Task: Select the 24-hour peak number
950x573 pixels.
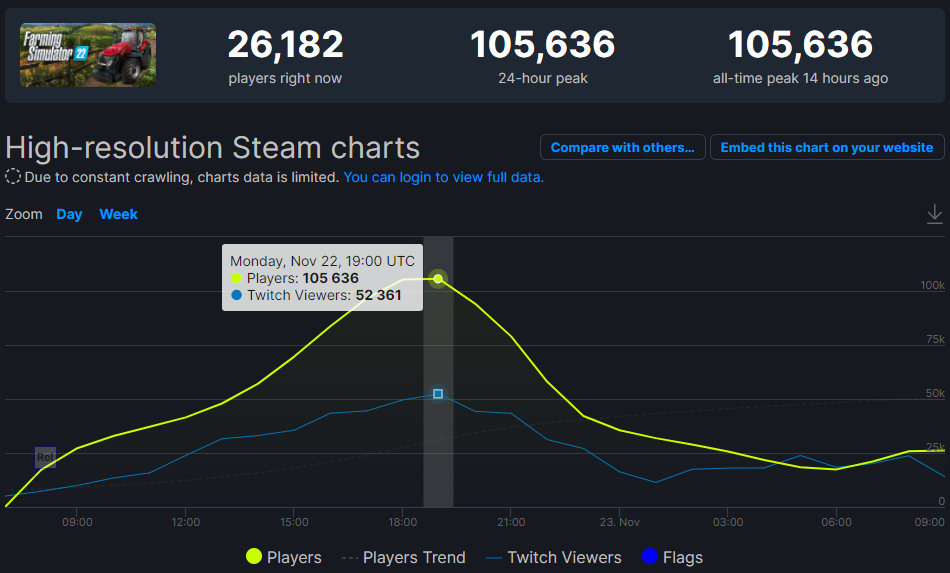Action: (x=542, y=45)
